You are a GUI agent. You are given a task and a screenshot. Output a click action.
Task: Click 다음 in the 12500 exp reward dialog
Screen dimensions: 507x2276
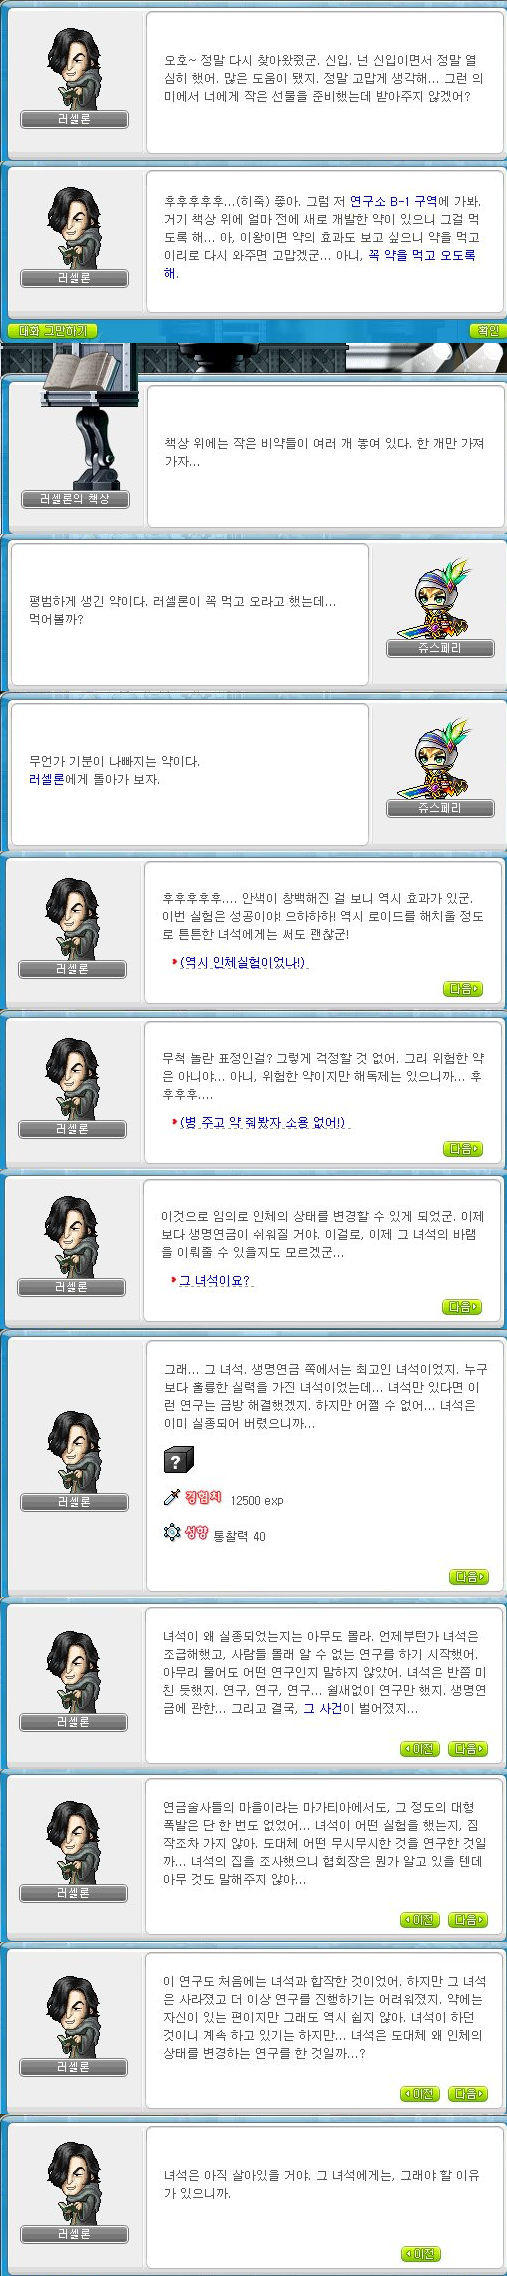point(468,1577)
